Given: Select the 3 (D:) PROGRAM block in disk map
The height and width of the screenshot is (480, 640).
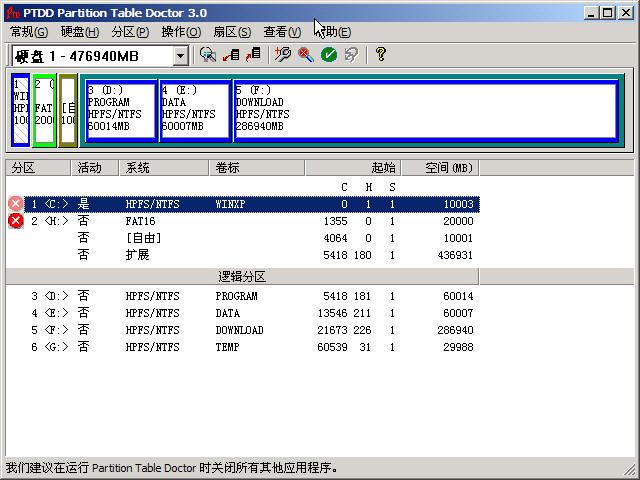Looking at the screenshot, I should (x=121, y=111).
